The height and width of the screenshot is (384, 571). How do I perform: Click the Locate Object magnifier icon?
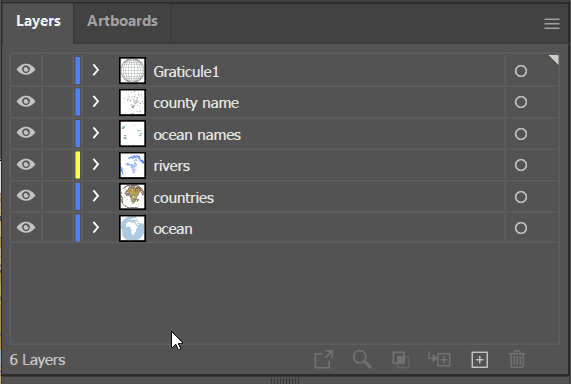pyautogui.click(x=362, y=360)
